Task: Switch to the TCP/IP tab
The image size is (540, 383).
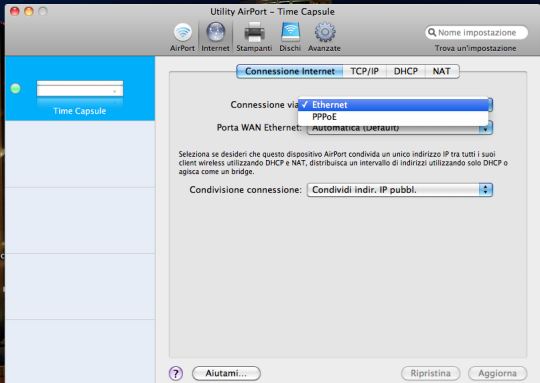Action: (364, 71)
